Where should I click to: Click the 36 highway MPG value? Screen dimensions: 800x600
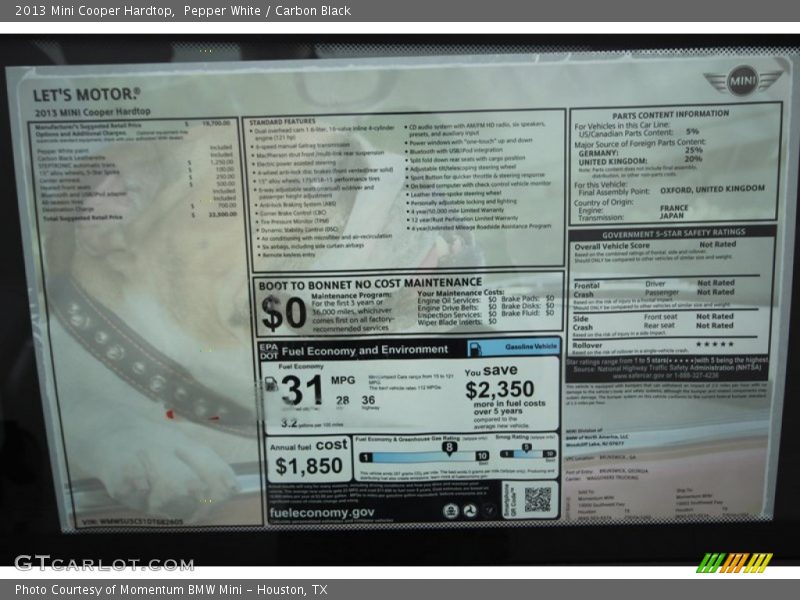click(x=368, y=400)
